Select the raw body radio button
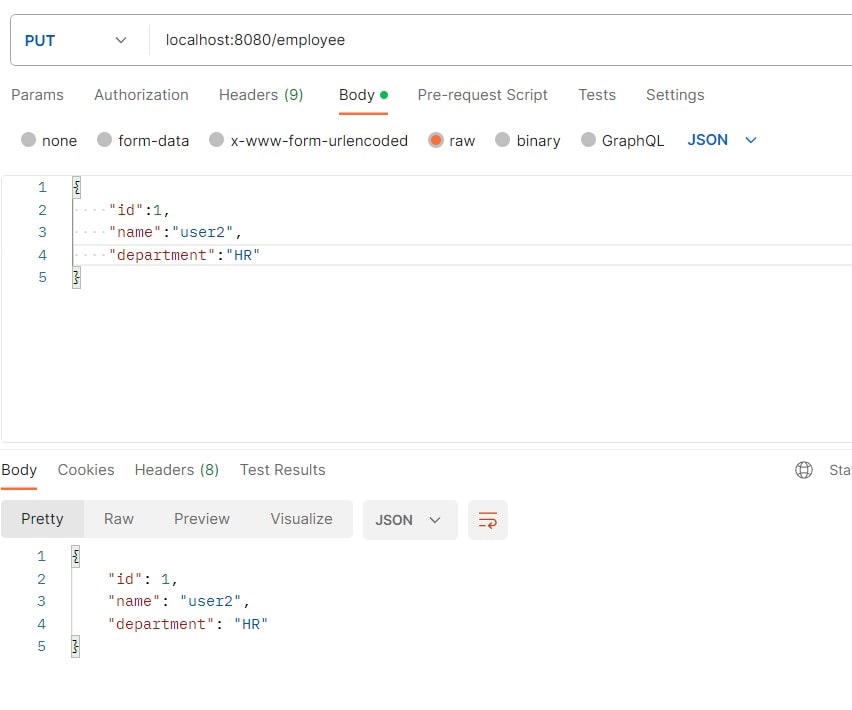852x710 pixels. pos(436,140)
